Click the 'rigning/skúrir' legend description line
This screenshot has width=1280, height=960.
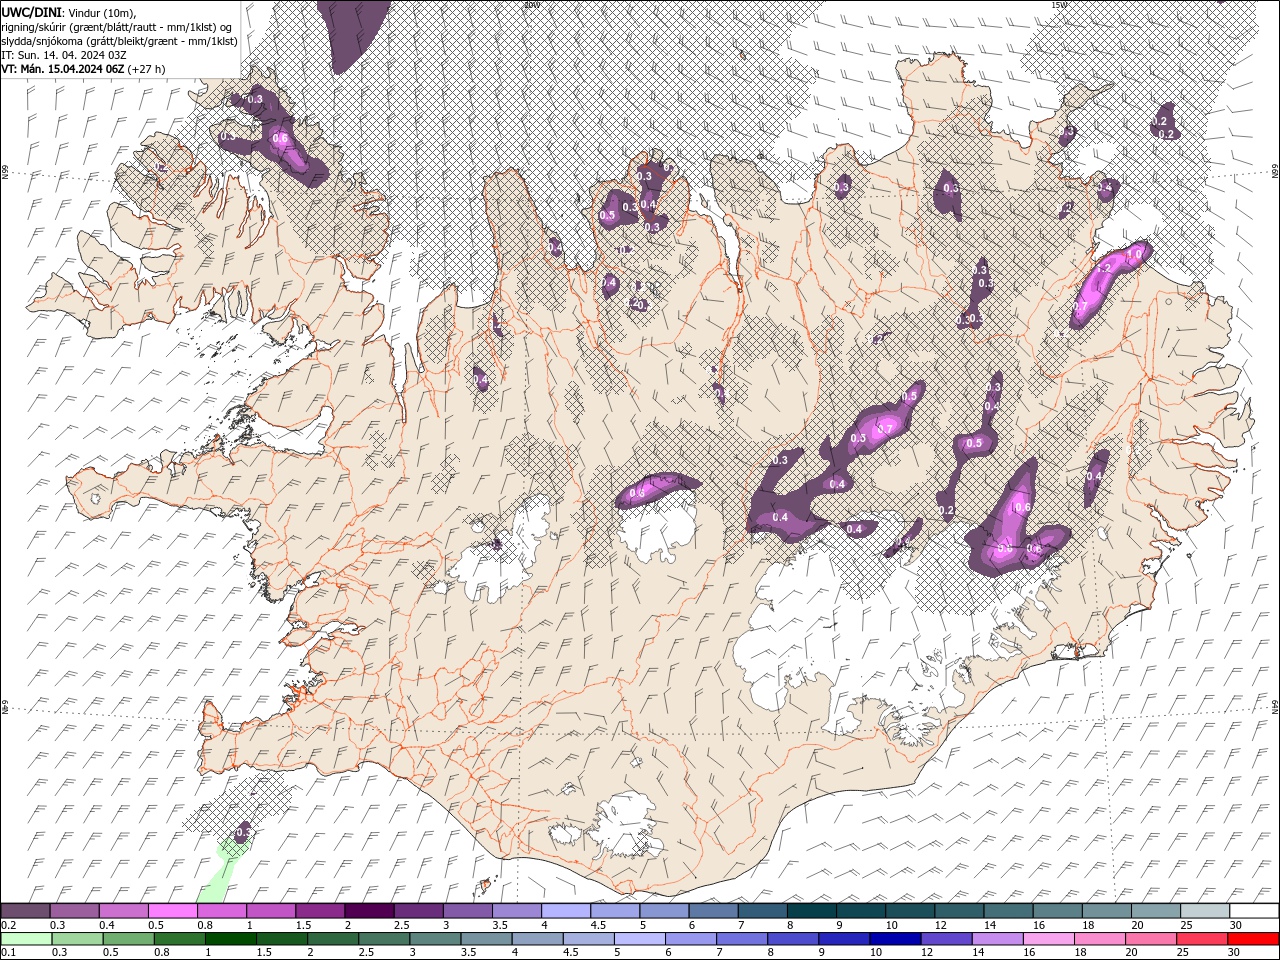point(117,27)
